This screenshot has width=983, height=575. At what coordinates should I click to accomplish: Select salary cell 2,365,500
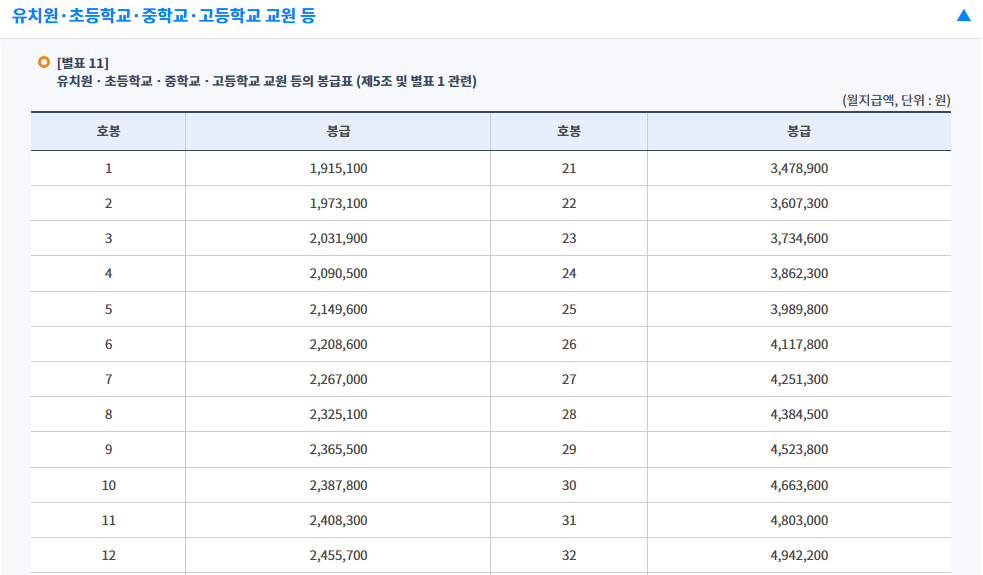click(339, 450)
